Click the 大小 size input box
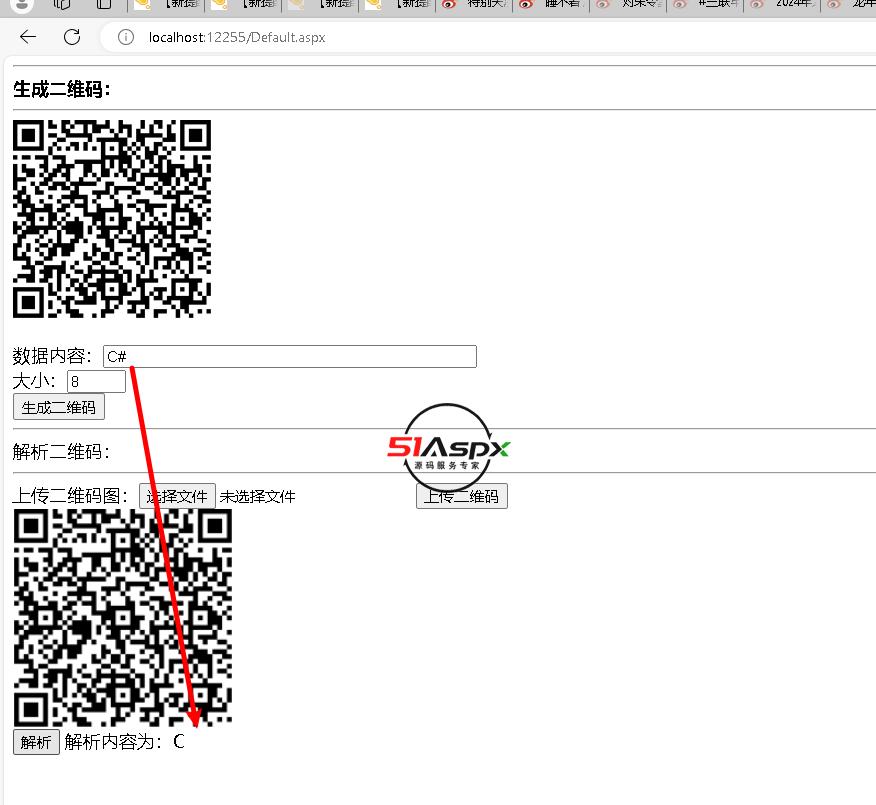Screen dimensions: 876x805 (96, 382)
